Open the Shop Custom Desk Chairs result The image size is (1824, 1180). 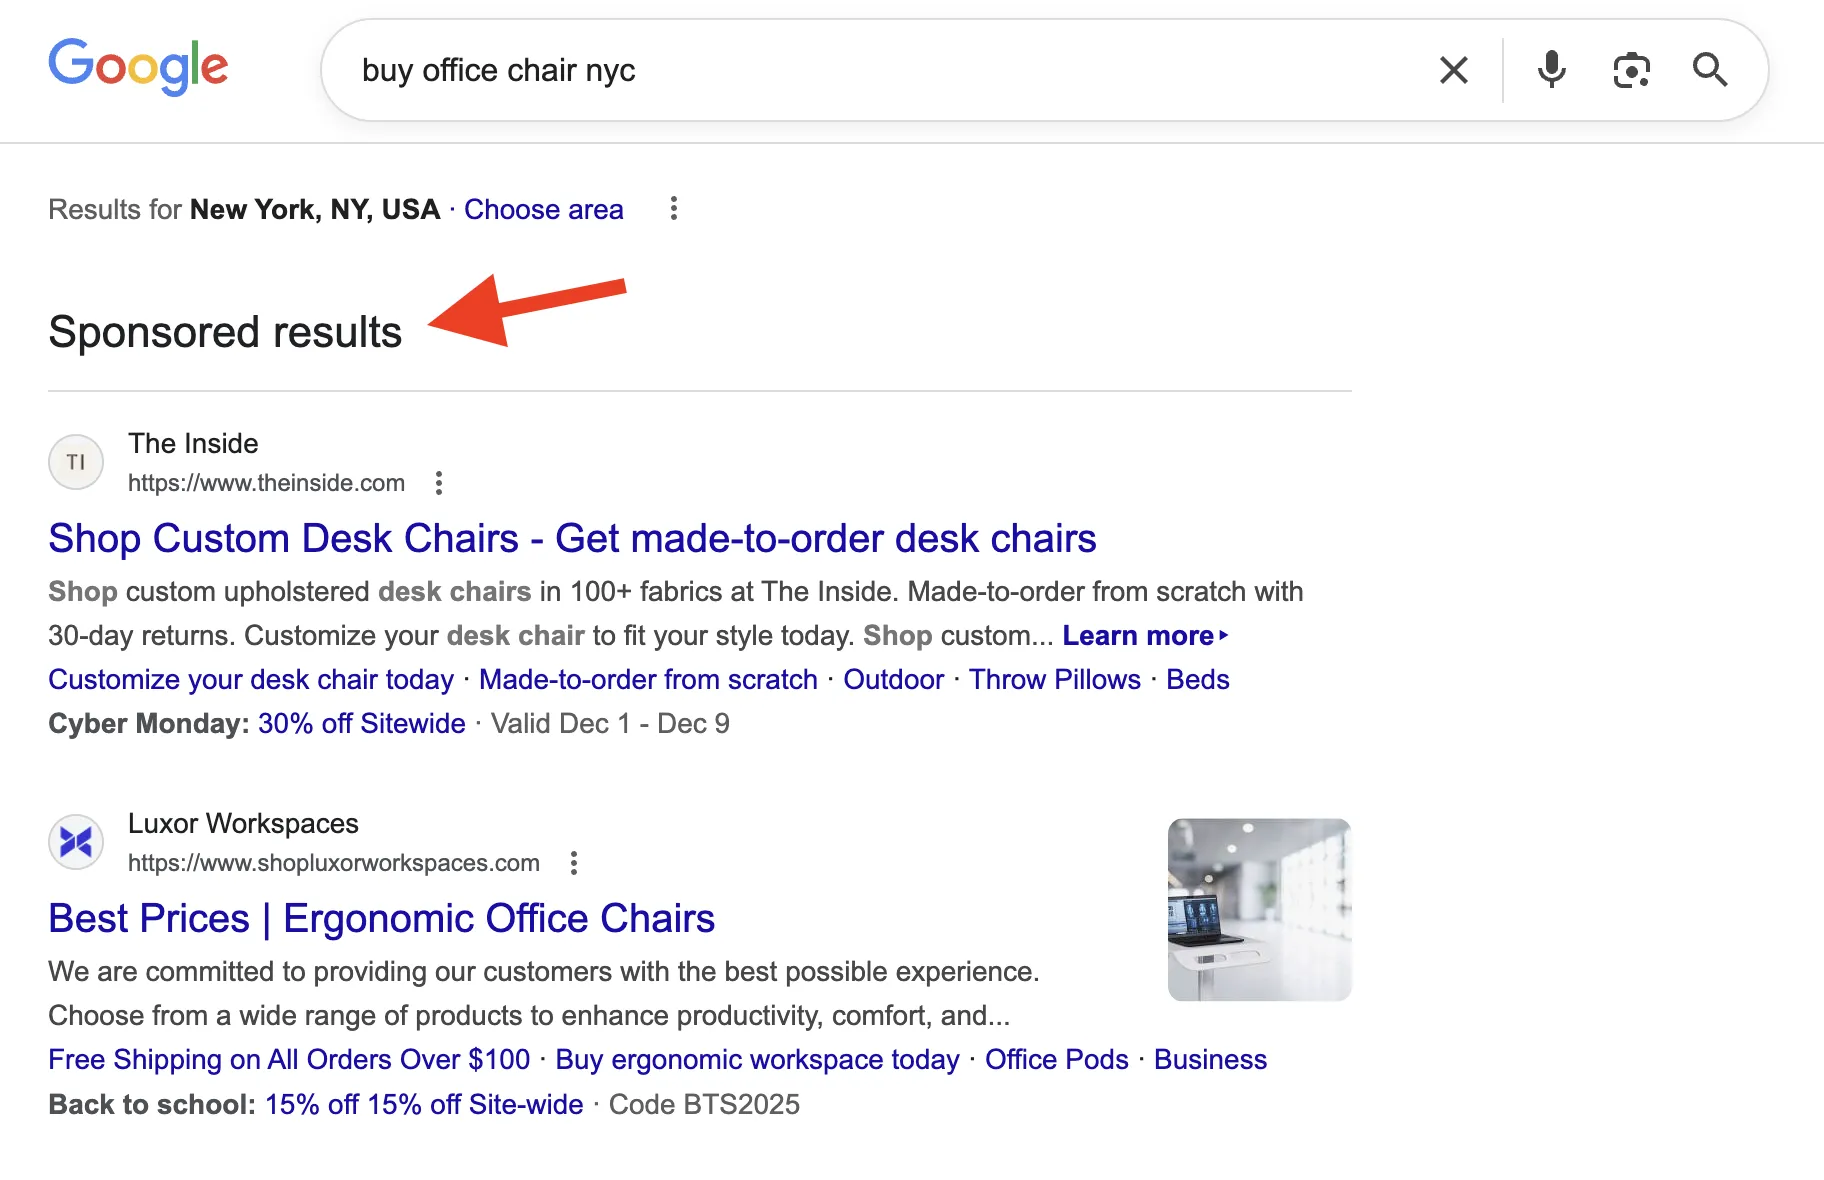(572, 538)
